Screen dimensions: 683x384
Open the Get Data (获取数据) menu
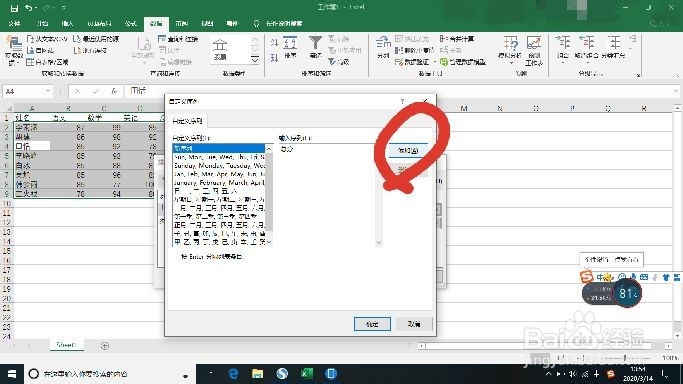(x=14, y=51)
